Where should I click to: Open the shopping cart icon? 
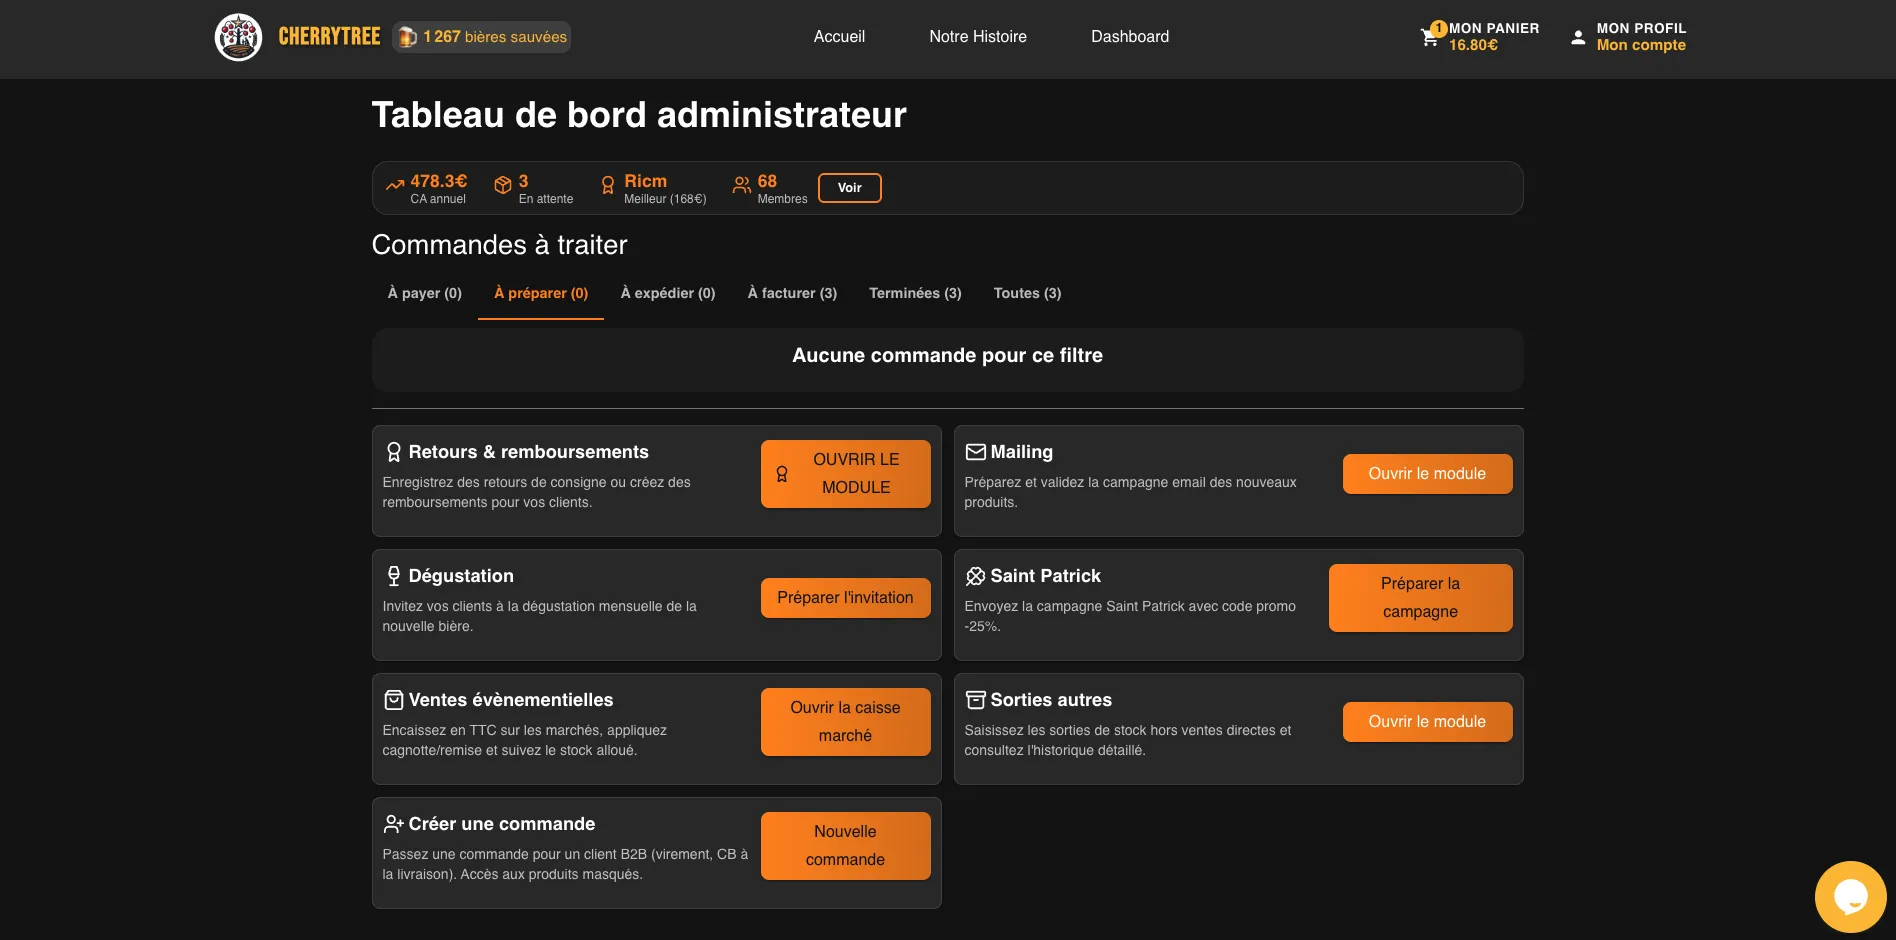[x=1430, y=37]
